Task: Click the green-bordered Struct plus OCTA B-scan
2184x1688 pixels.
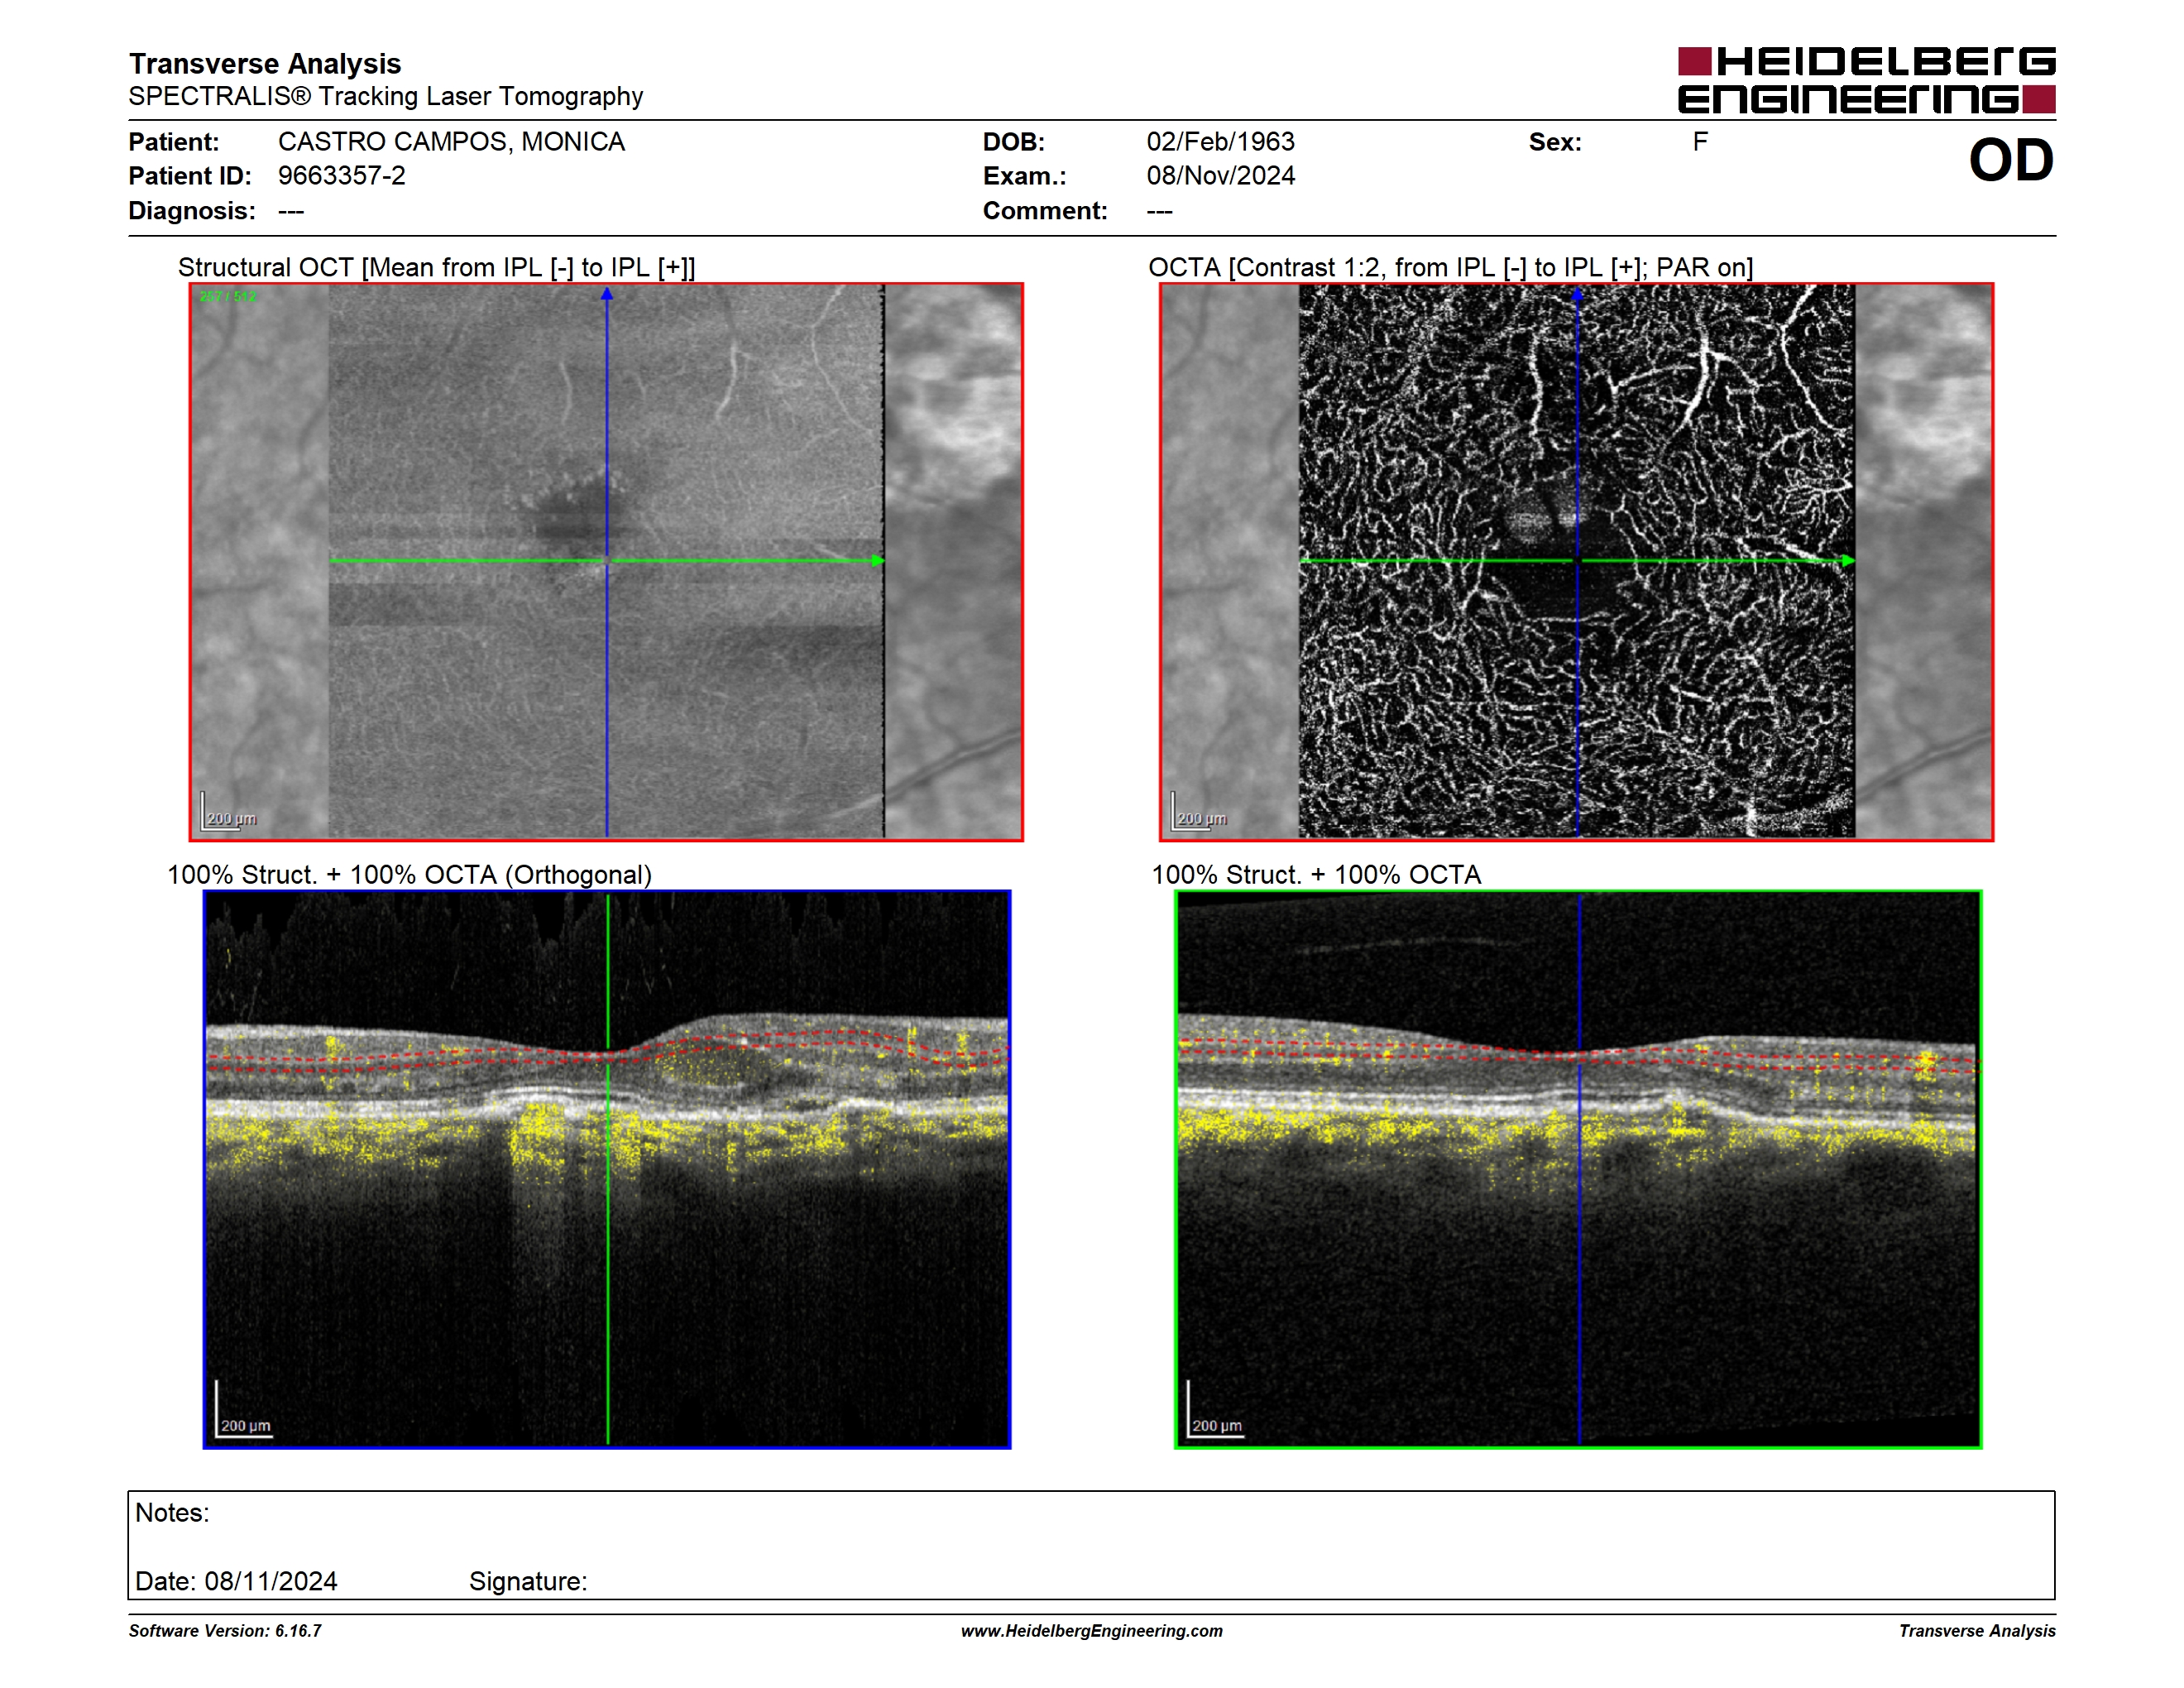Action: pos(1578,1169)
